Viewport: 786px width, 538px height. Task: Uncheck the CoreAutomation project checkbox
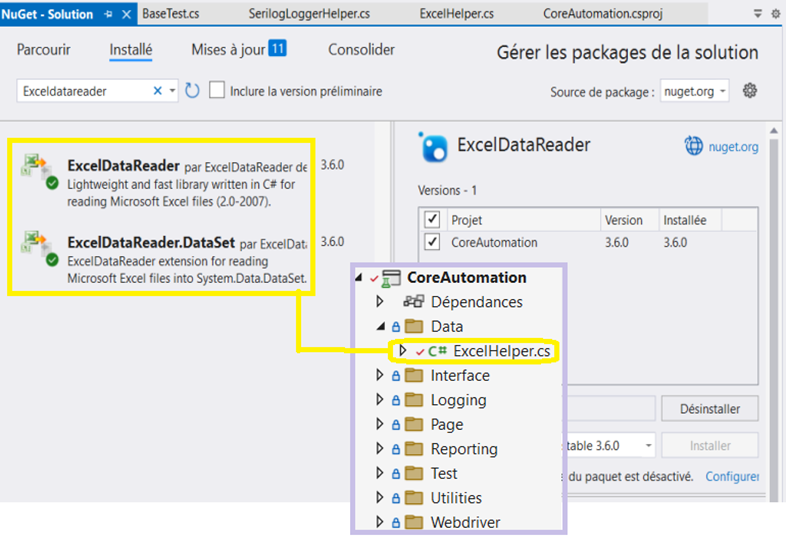pos(432,242)
